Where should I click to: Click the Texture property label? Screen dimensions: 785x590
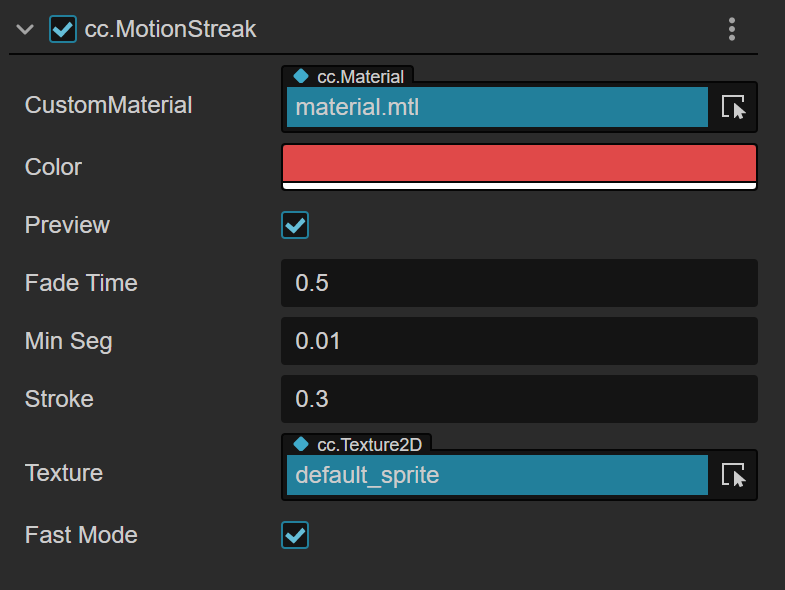(x=64, y=473)
